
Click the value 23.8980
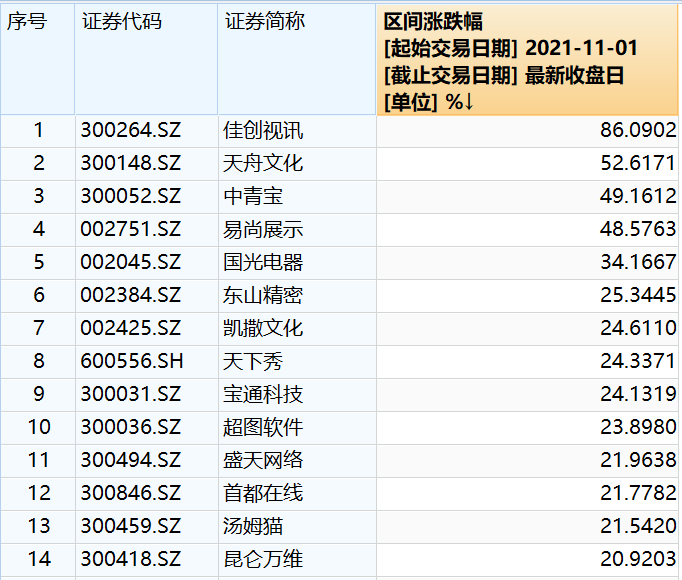(x=638, y=427)
